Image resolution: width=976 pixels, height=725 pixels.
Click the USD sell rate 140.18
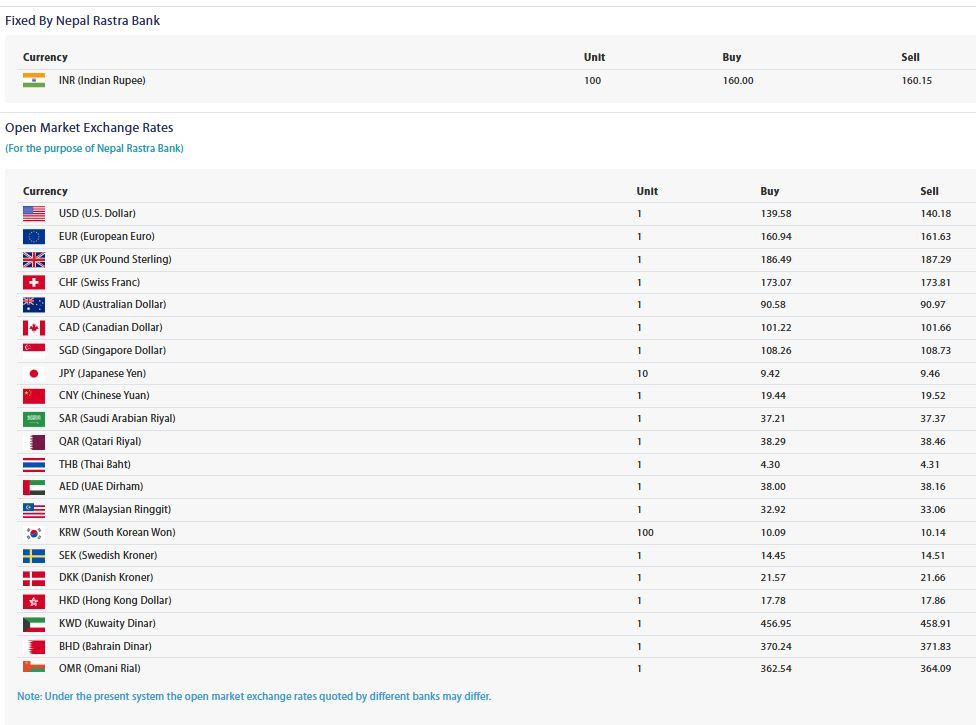pyautogui.click(x=936, y=213)
